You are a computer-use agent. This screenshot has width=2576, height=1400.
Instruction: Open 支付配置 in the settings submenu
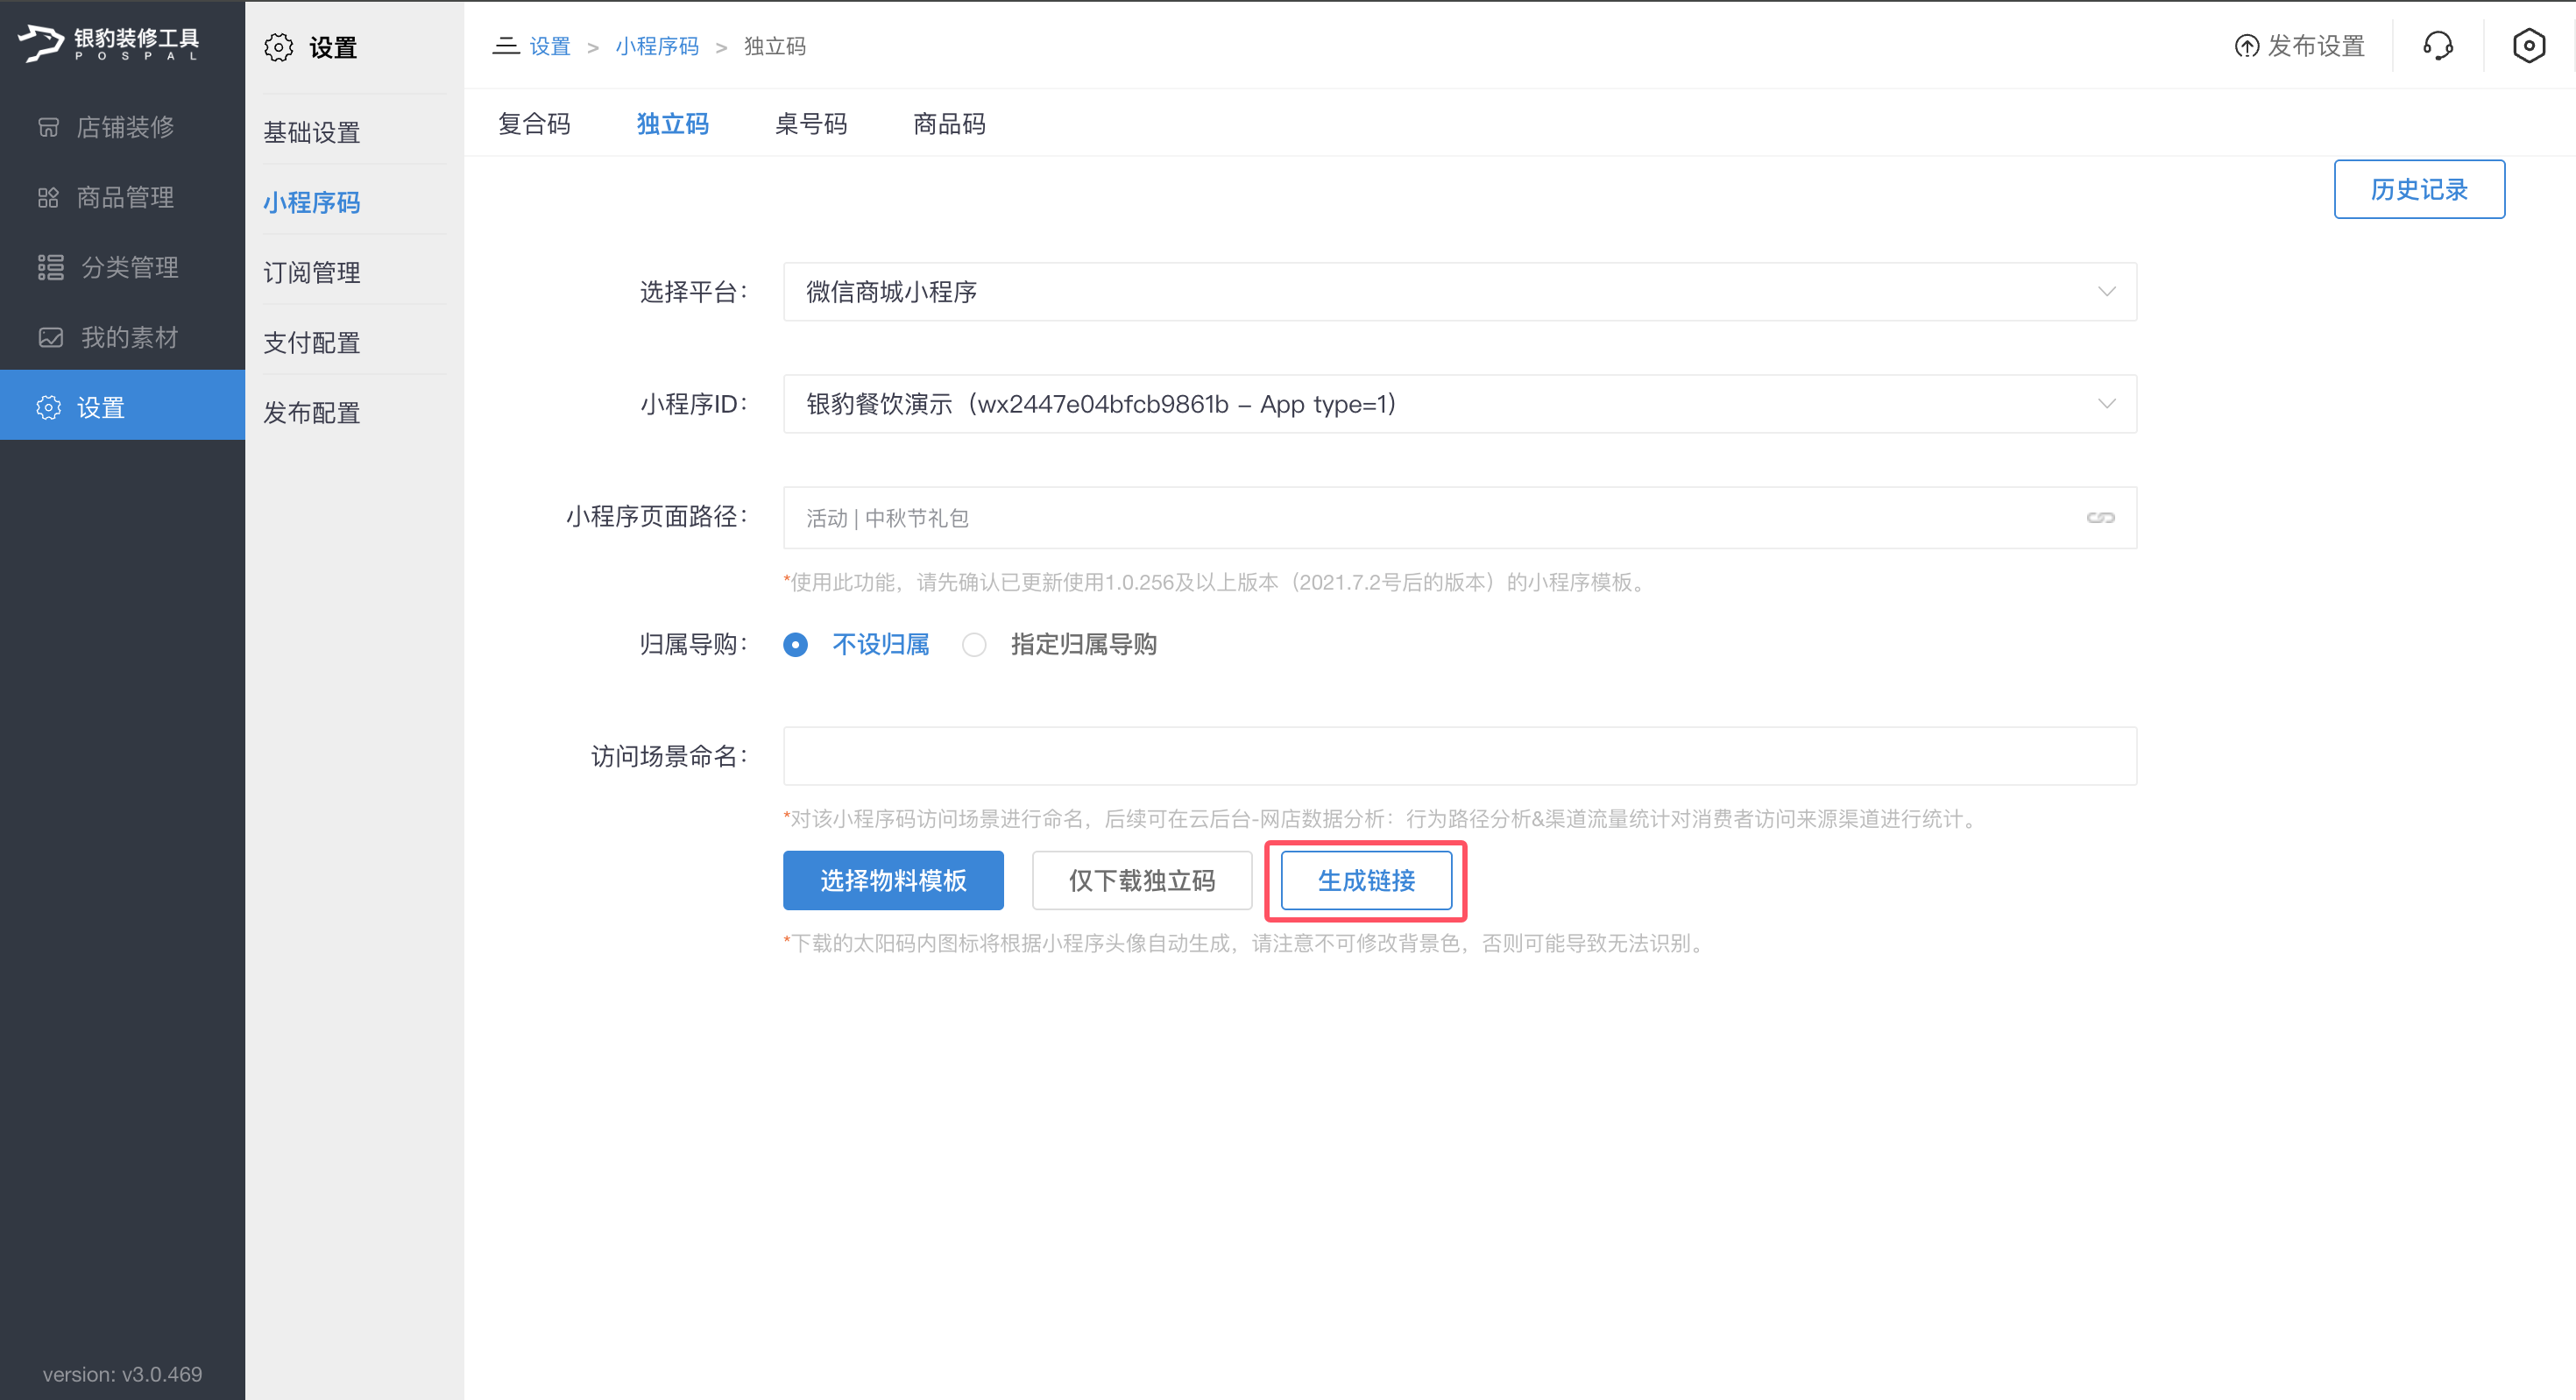point(311,343)
